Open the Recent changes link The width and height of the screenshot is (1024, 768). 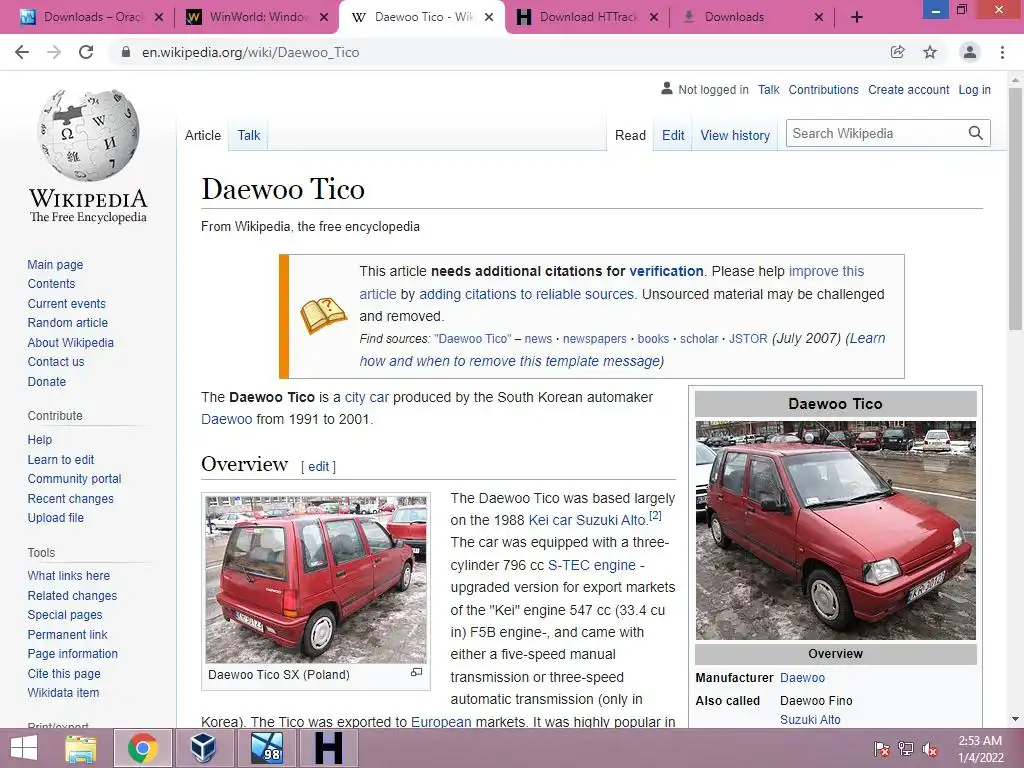tap(70, 498)
